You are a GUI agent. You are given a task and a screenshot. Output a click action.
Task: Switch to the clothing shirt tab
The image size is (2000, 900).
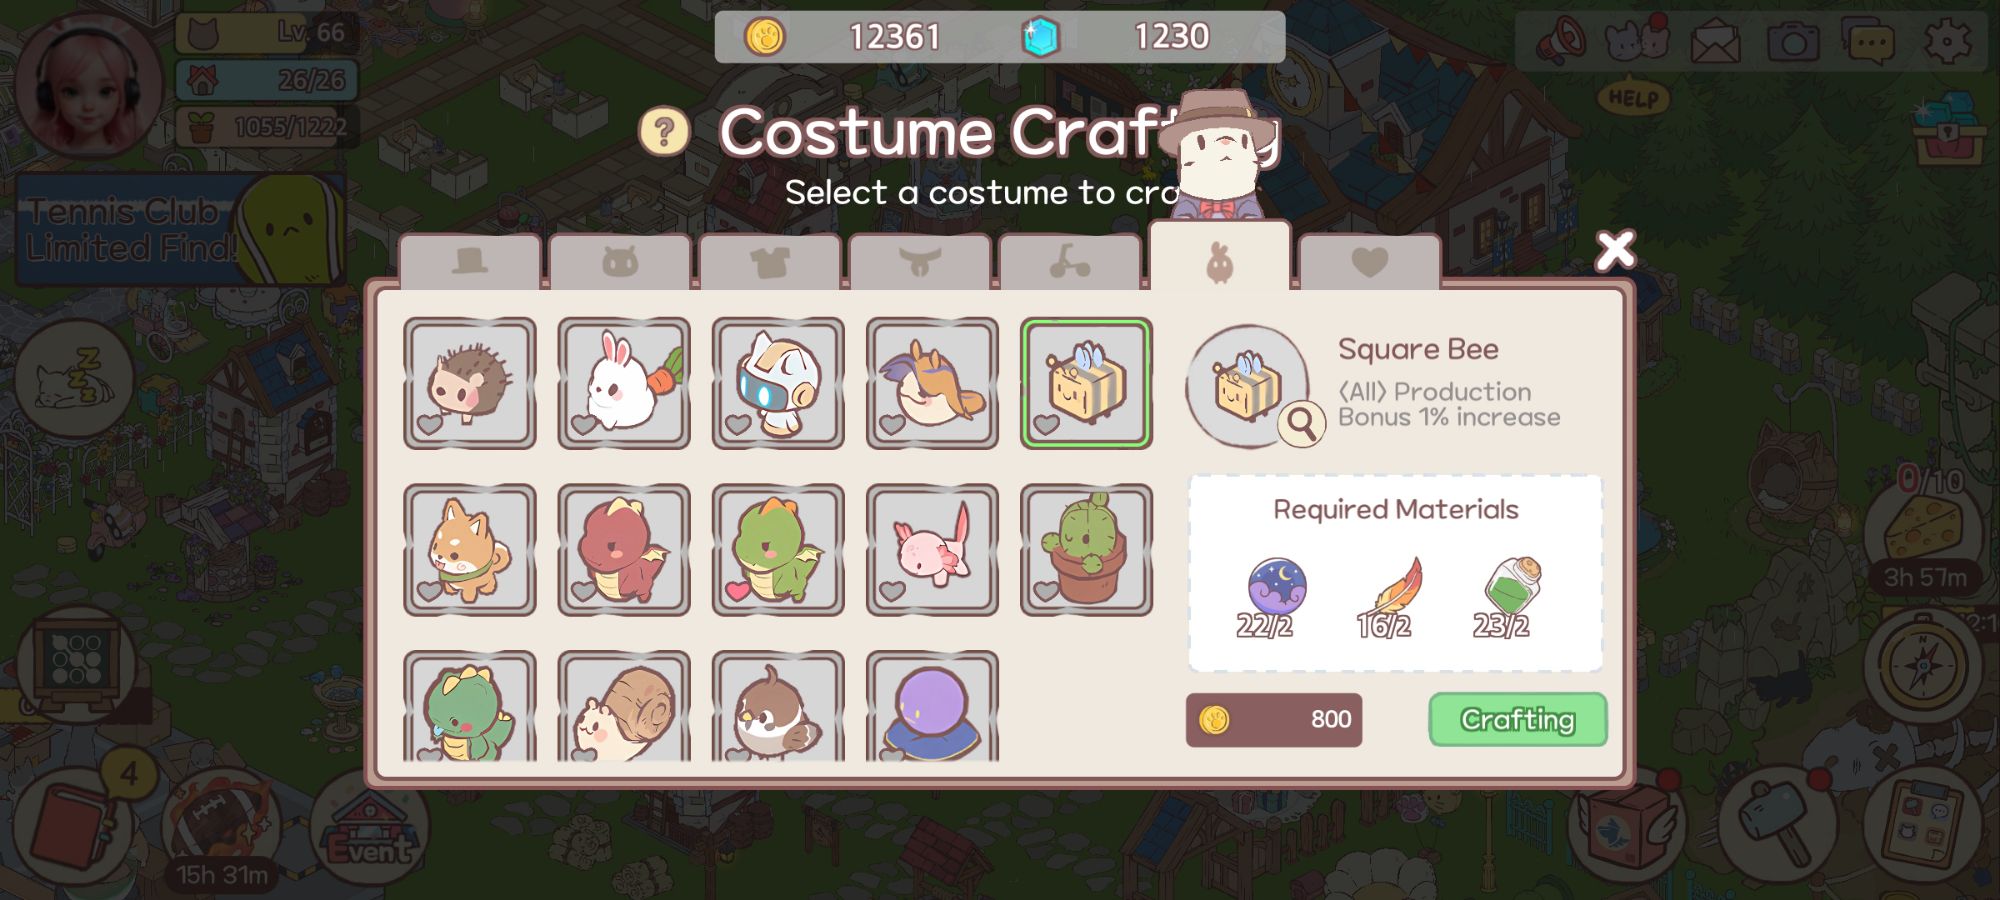click(x=770, y=262)
